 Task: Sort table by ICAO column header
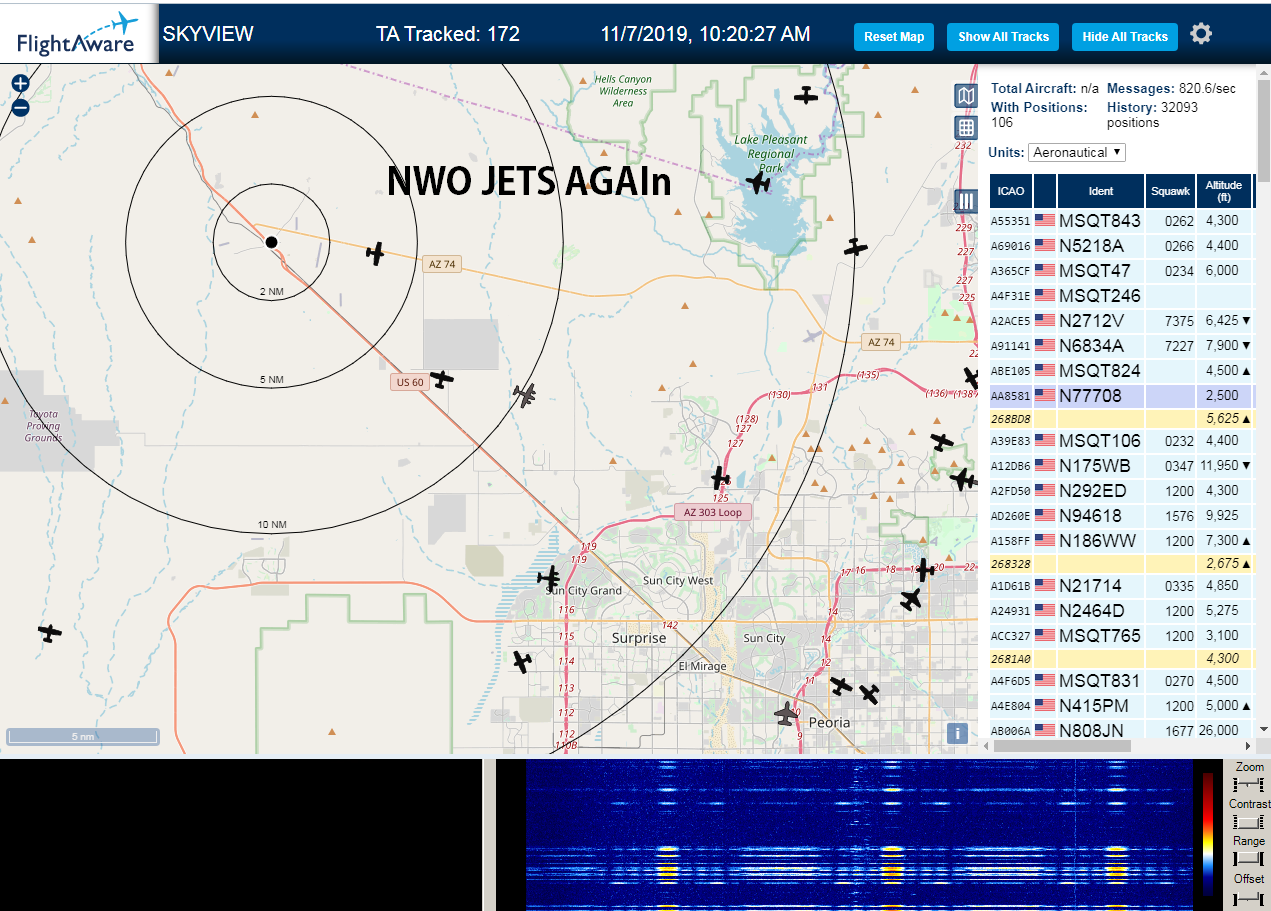click(x=1010, y=190)
